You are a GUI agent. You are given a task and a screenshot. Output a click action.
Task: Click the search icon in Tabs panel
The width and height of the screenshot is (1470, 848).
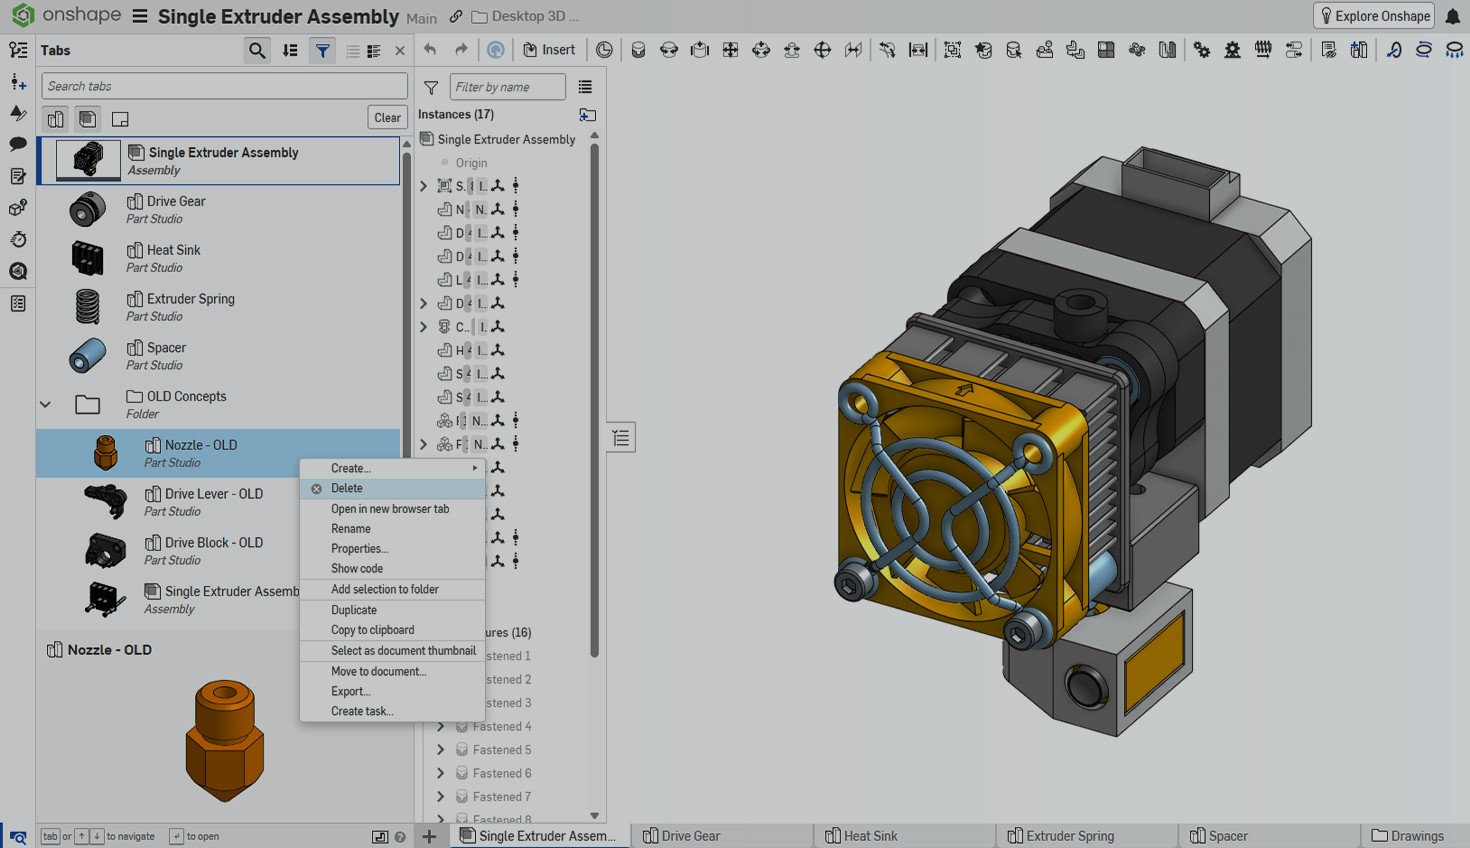pyautogui.click(x=257, y=50)
